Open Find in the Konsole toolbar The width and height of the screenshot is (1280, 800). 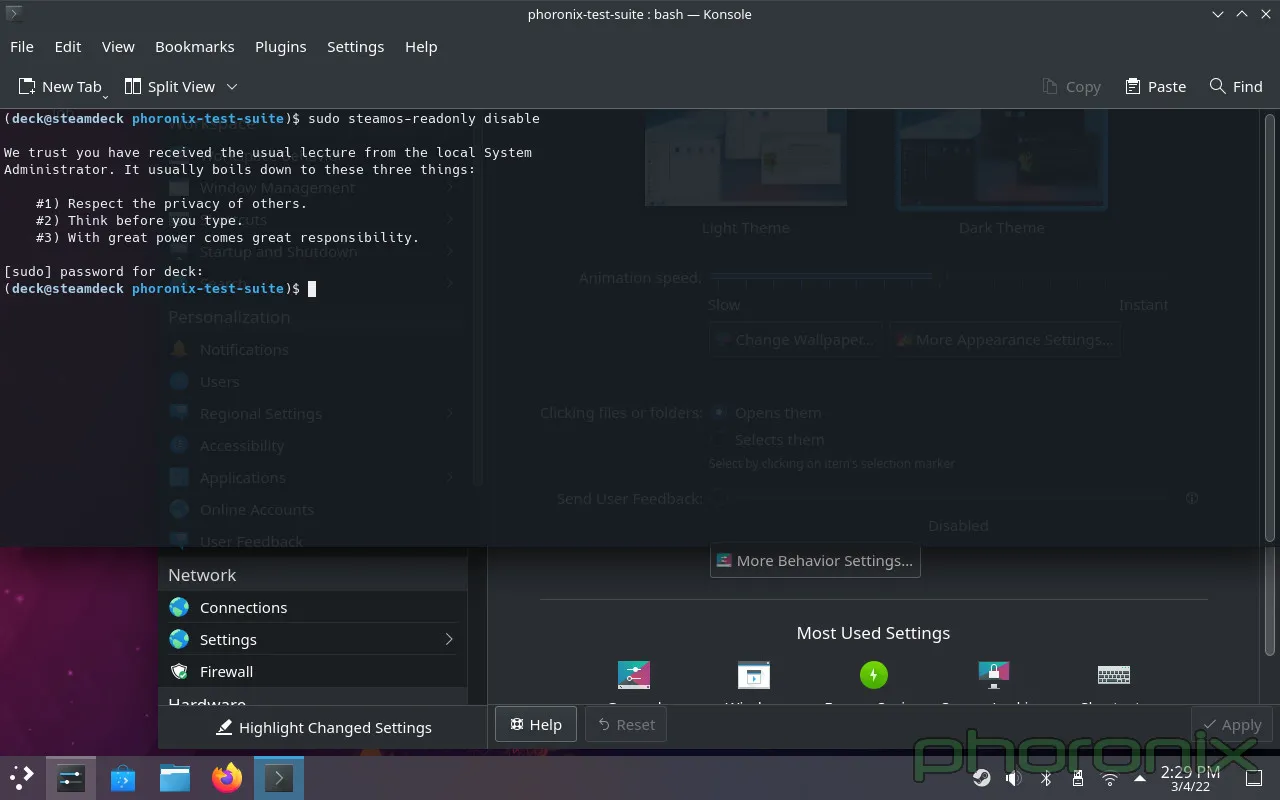tap(1236, 87)
